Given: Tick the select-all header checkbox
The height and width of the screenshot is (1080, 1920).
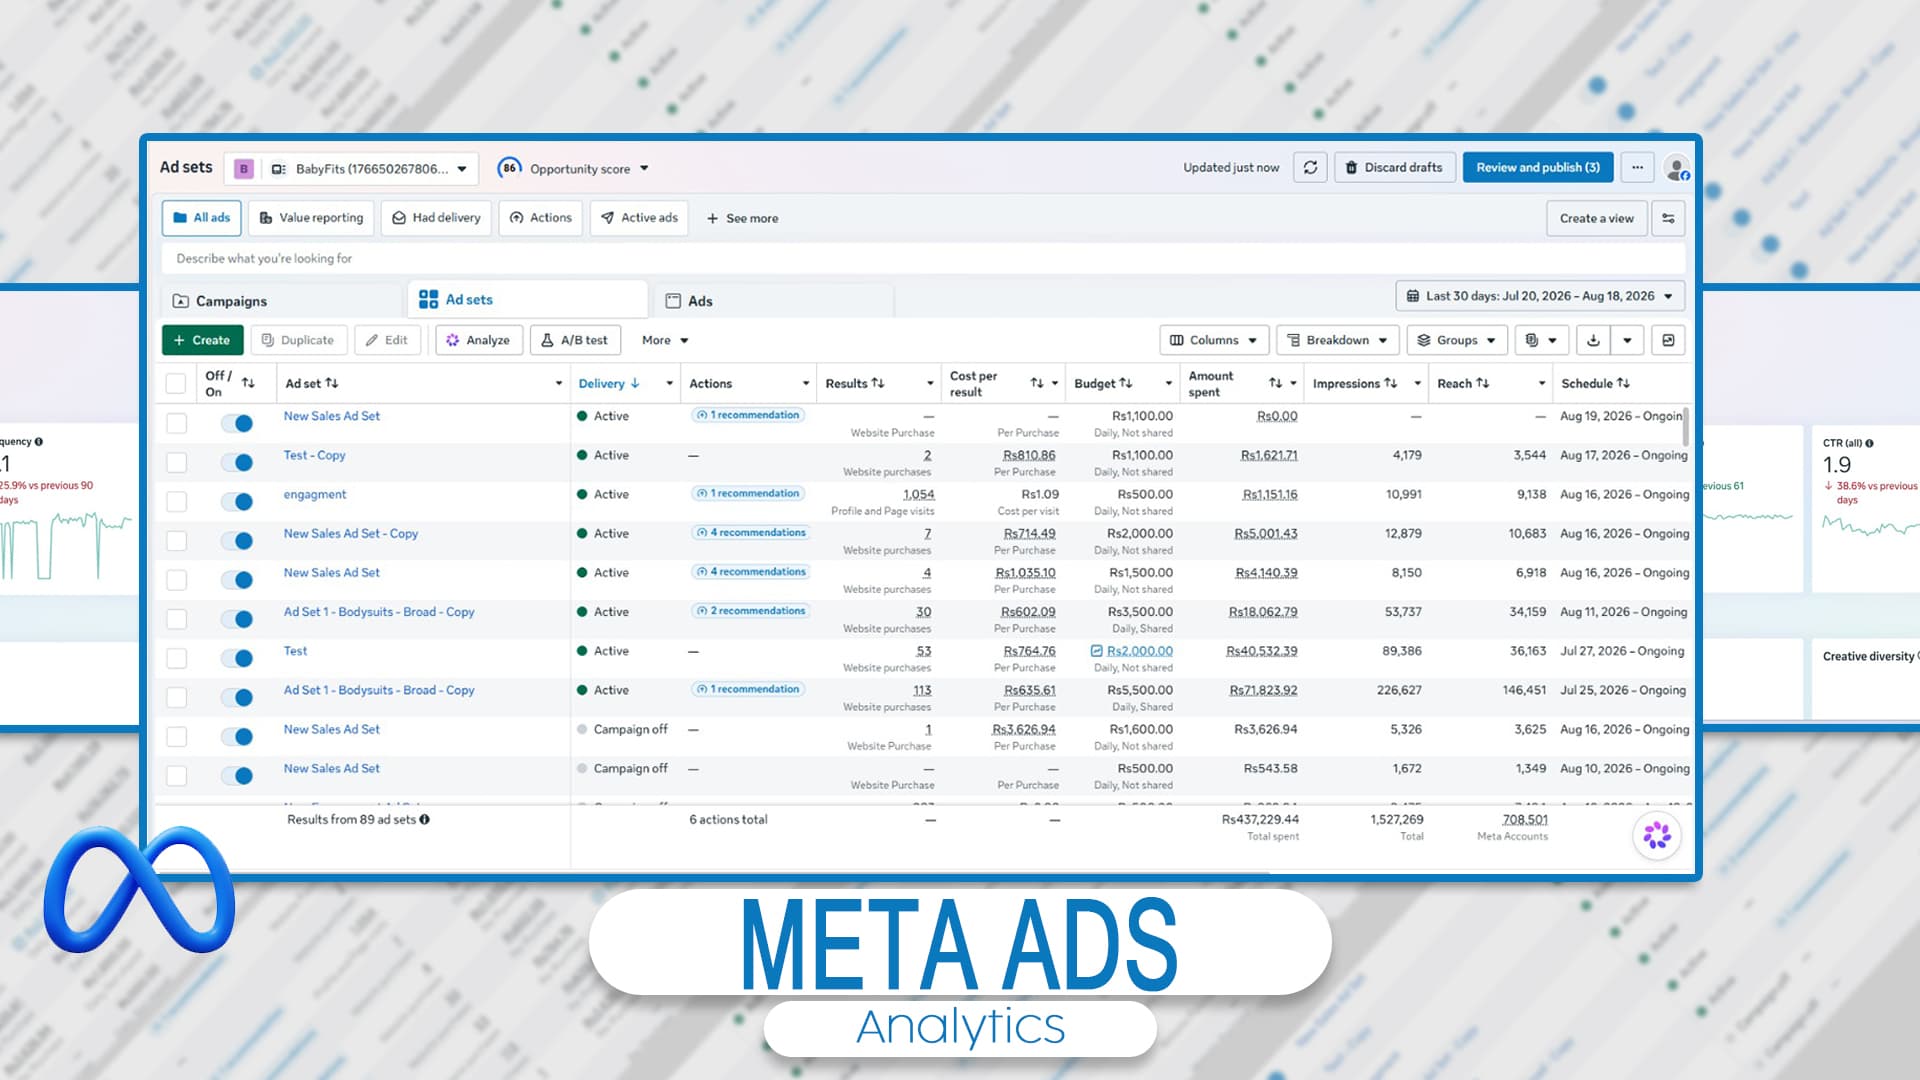Looking at the screenshot, I should tap(176, 383).
